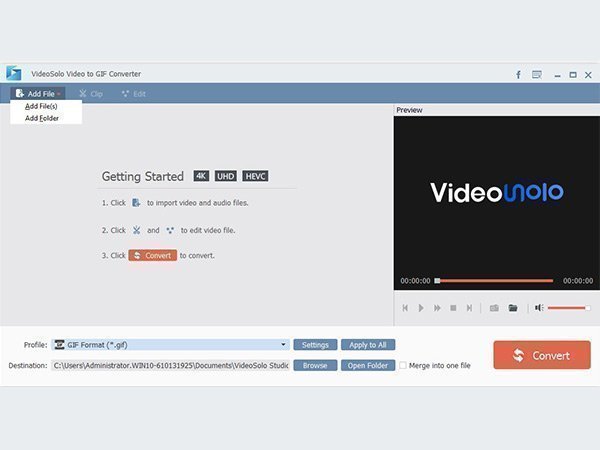The width and height of the screenshot is (600, 450).
Task: Click the Destination path field
Action: (170, 365)
